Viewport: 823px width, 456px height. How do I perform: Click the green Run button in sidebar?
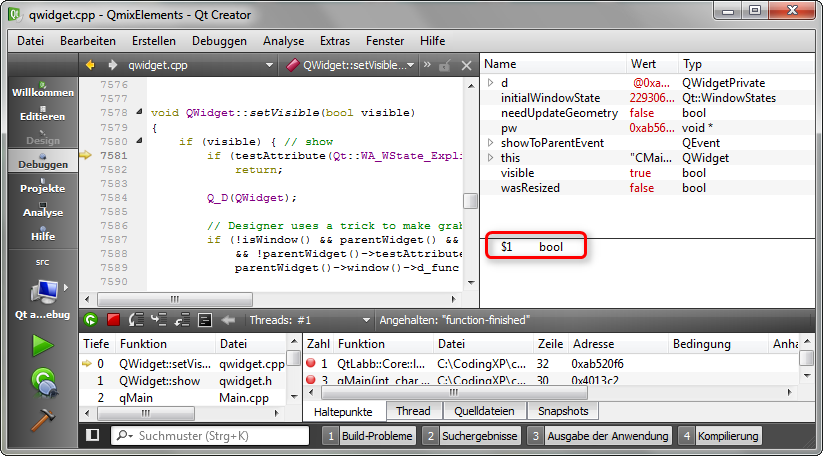pyautogui.click(x=42, y=345)
